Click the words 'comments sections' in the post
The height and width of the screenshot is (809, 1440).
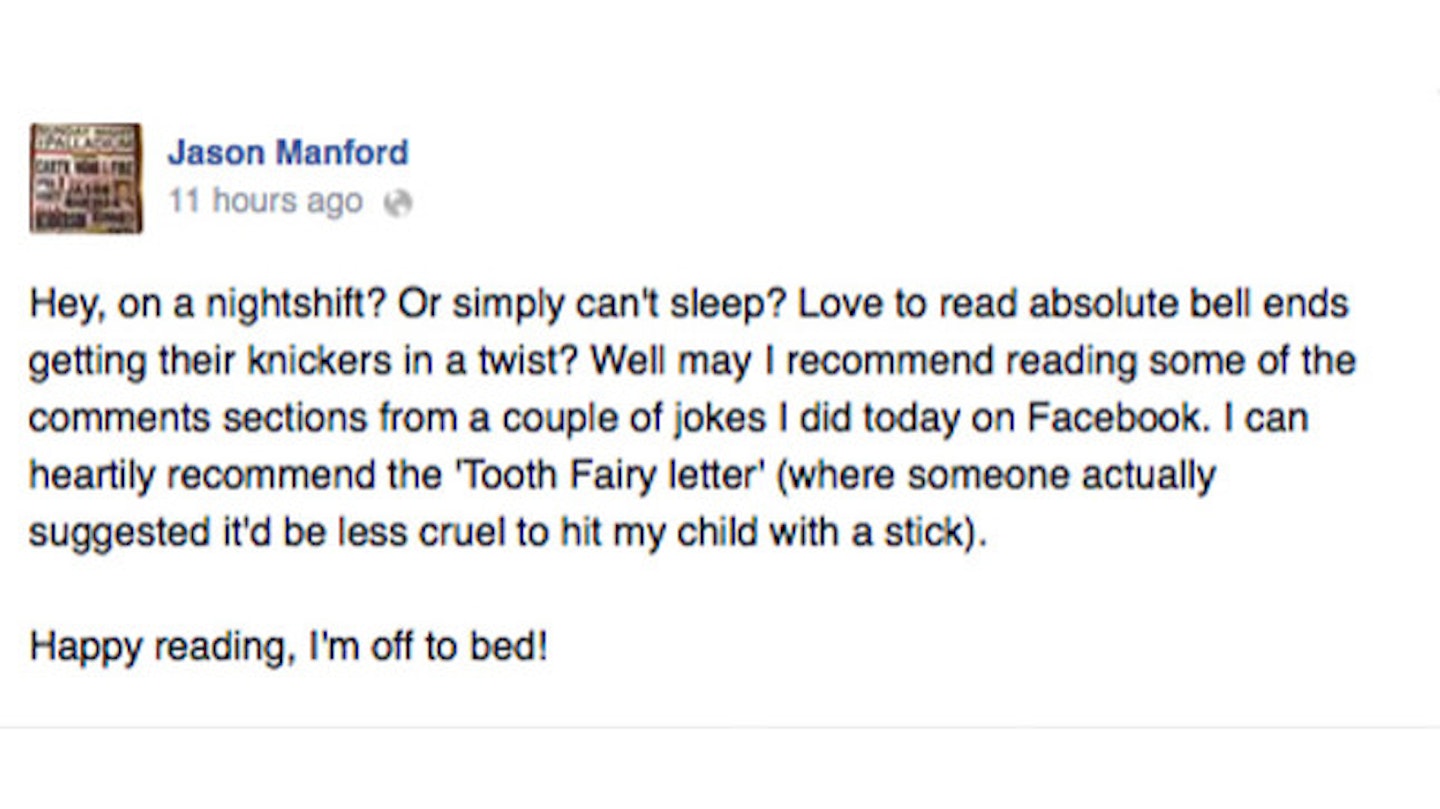pos(199,418)
